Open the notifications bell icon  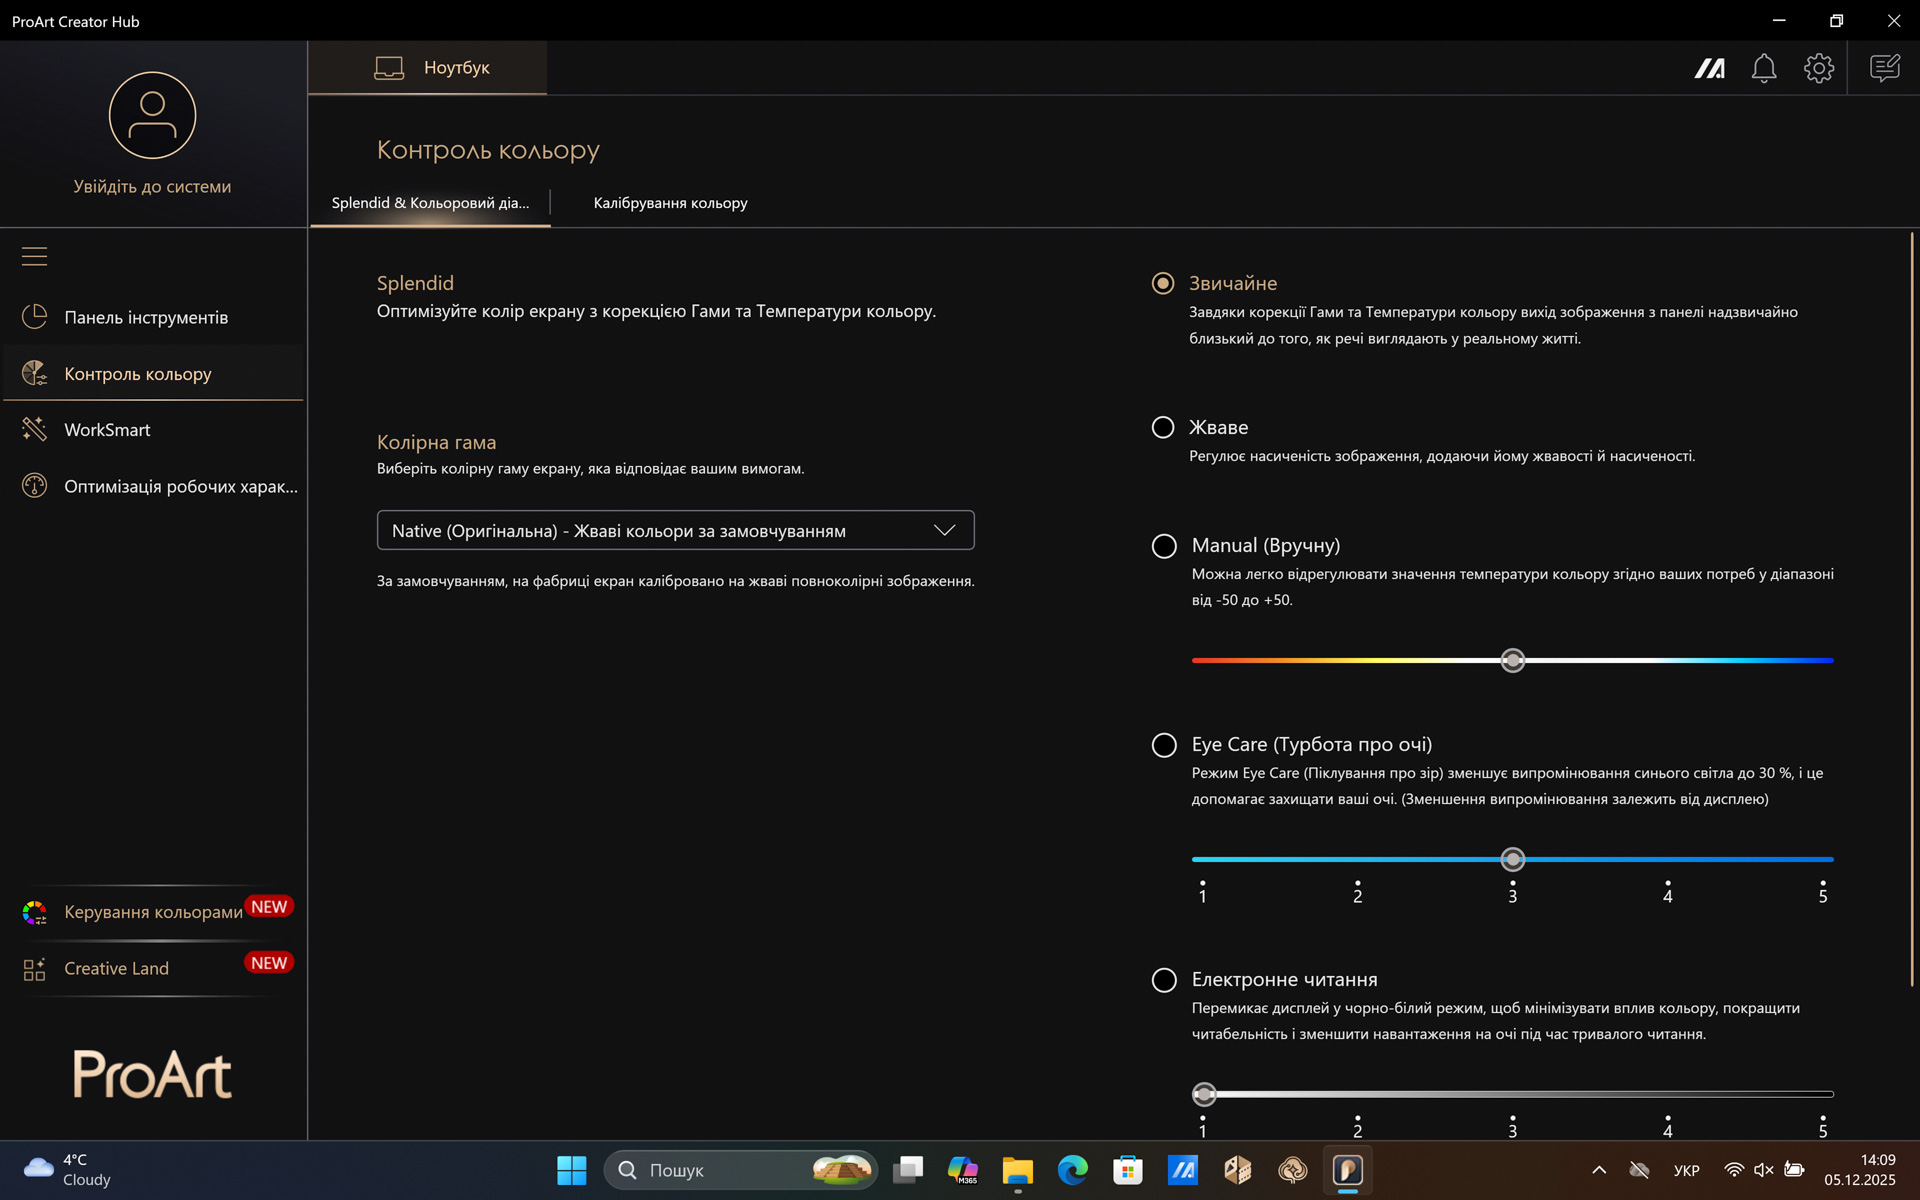coord(1764,68)
